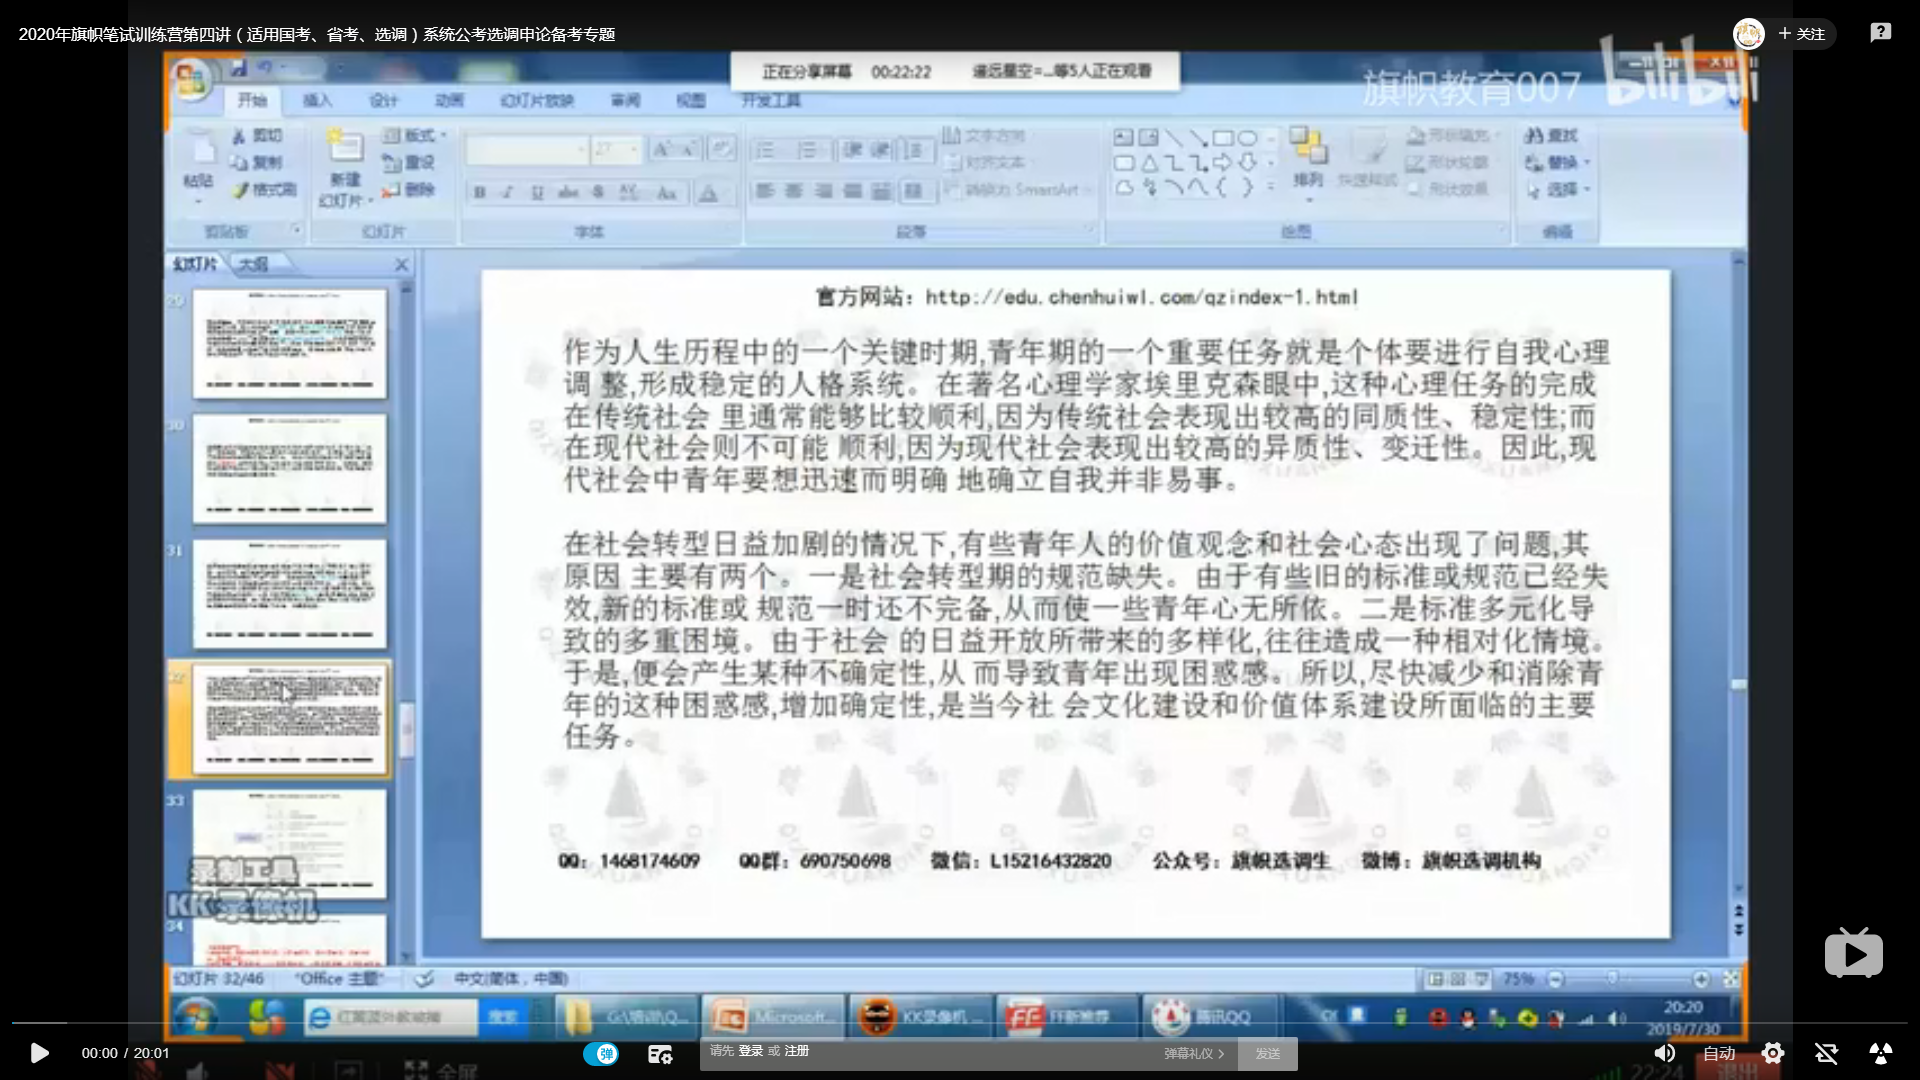Viewport: 1920px width, 1080px height.
Task: Open the 开发工具 ribbon tab
Action: click(x=771, y=100)
